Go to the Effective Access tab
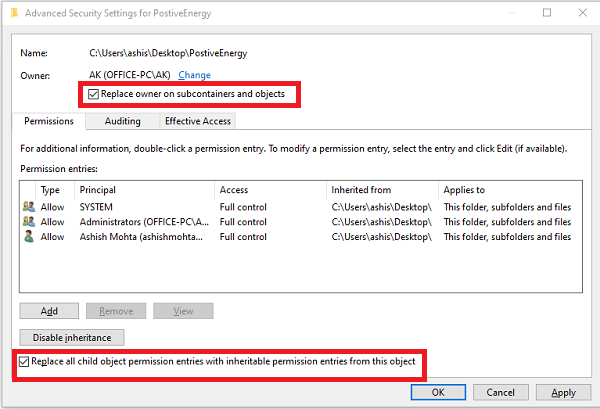The height and width of the screenshot is (409, 600). pyautogui.click(x=198, y=121)
